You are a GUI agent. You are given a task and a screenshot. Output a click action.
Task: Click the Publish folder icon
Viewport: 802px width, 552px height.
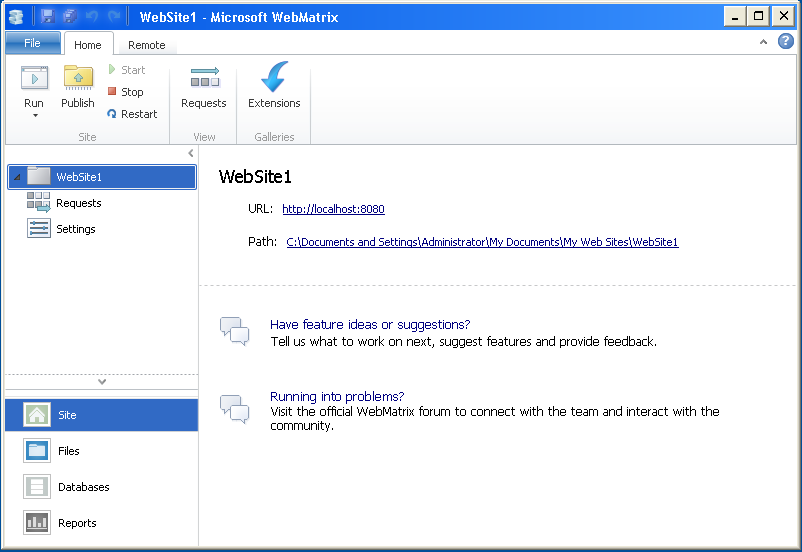[x=78, y=78]
